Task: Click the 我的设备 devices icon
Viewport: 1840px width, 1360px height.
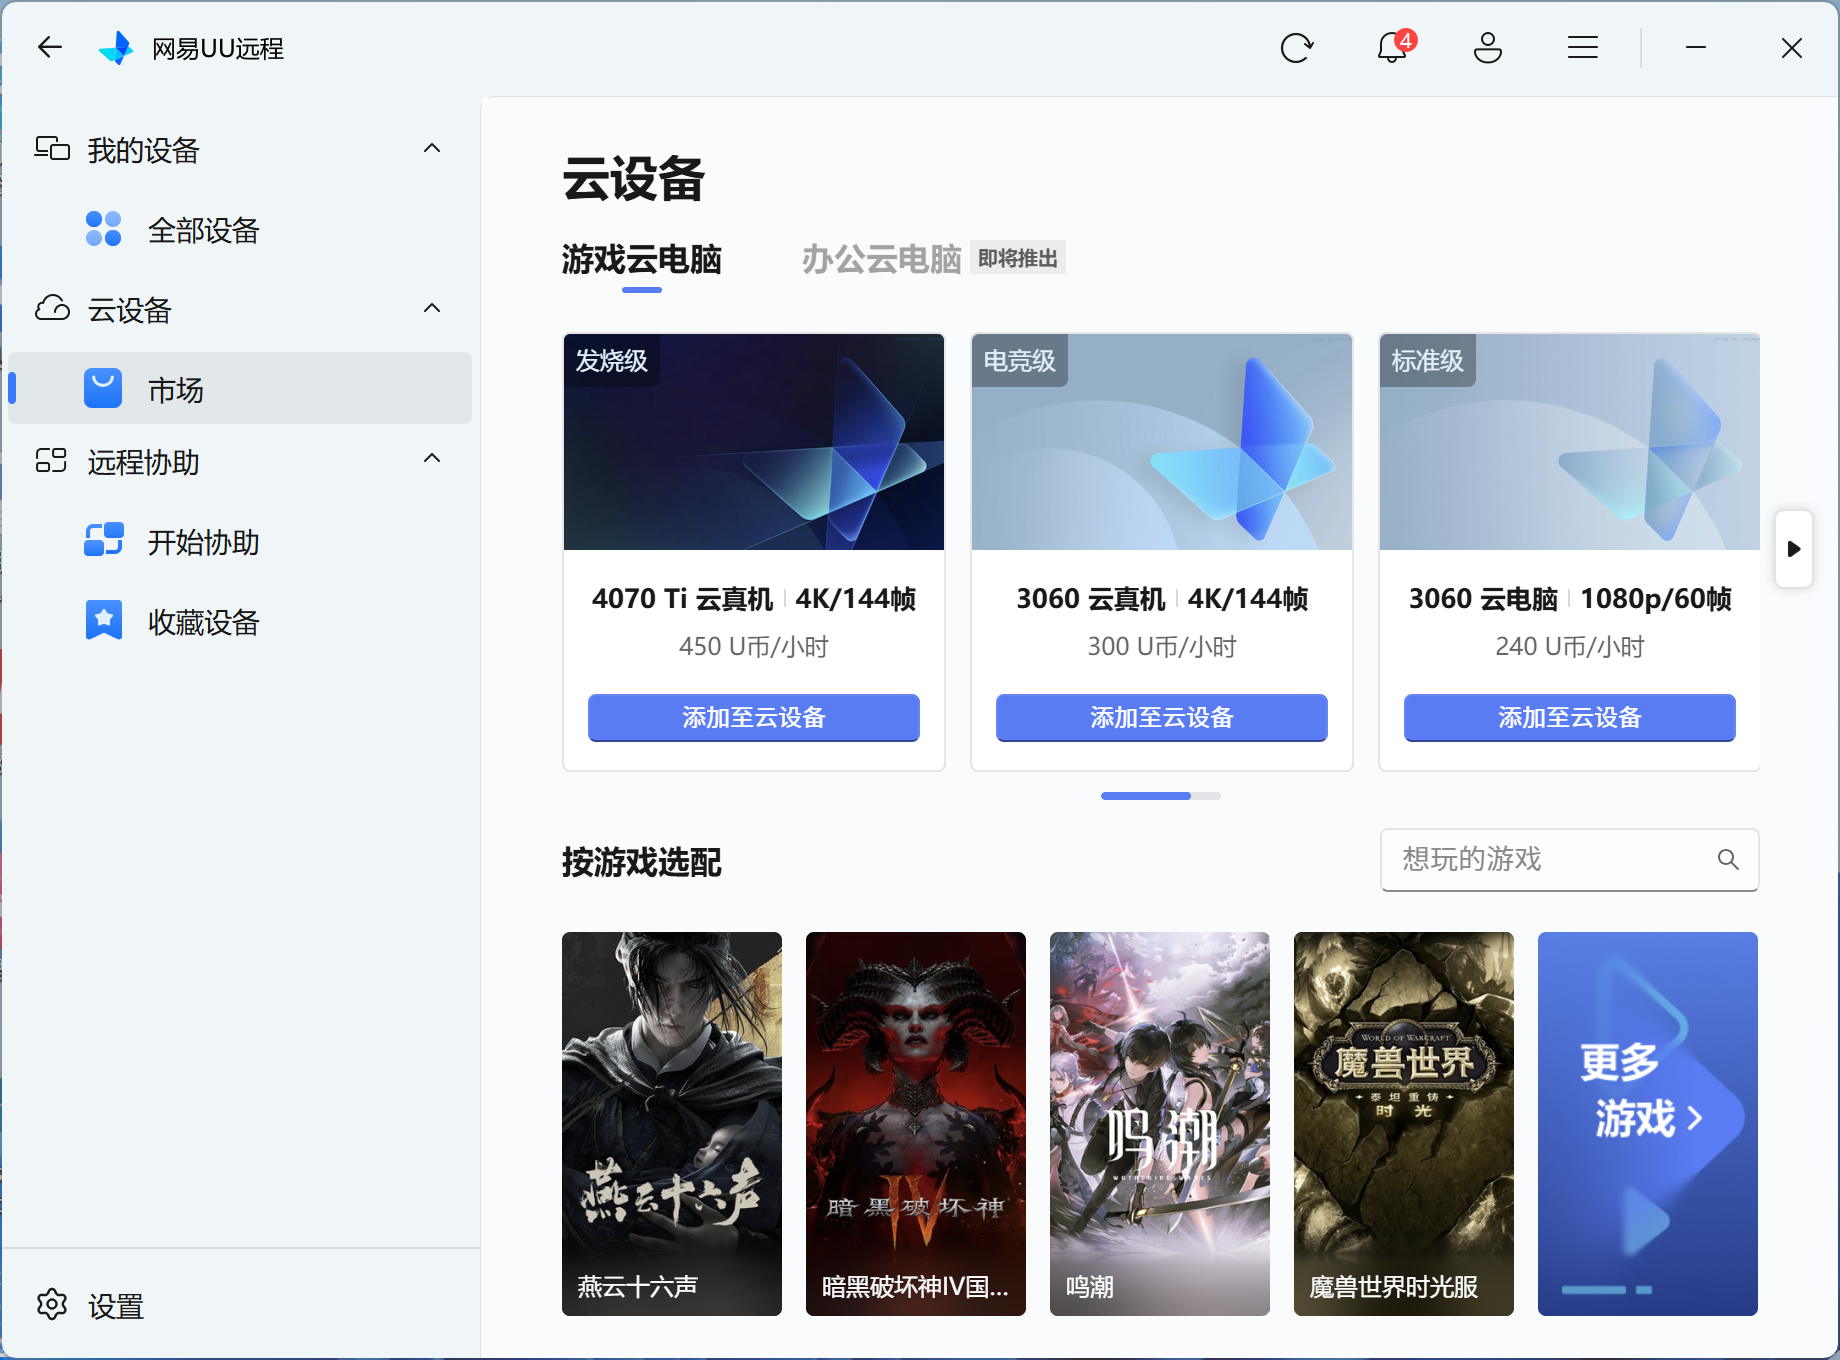Action: click(x=52, y=149)
